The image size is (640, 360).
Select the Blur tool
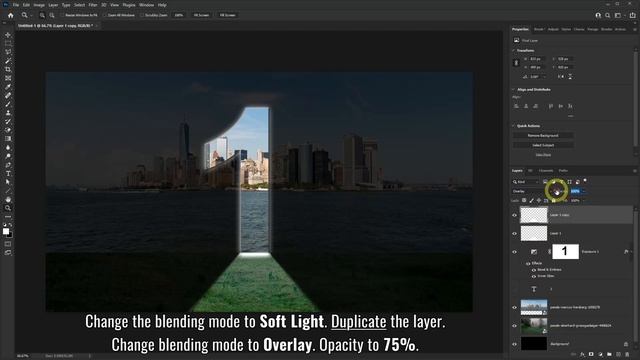tap(8, 147)
